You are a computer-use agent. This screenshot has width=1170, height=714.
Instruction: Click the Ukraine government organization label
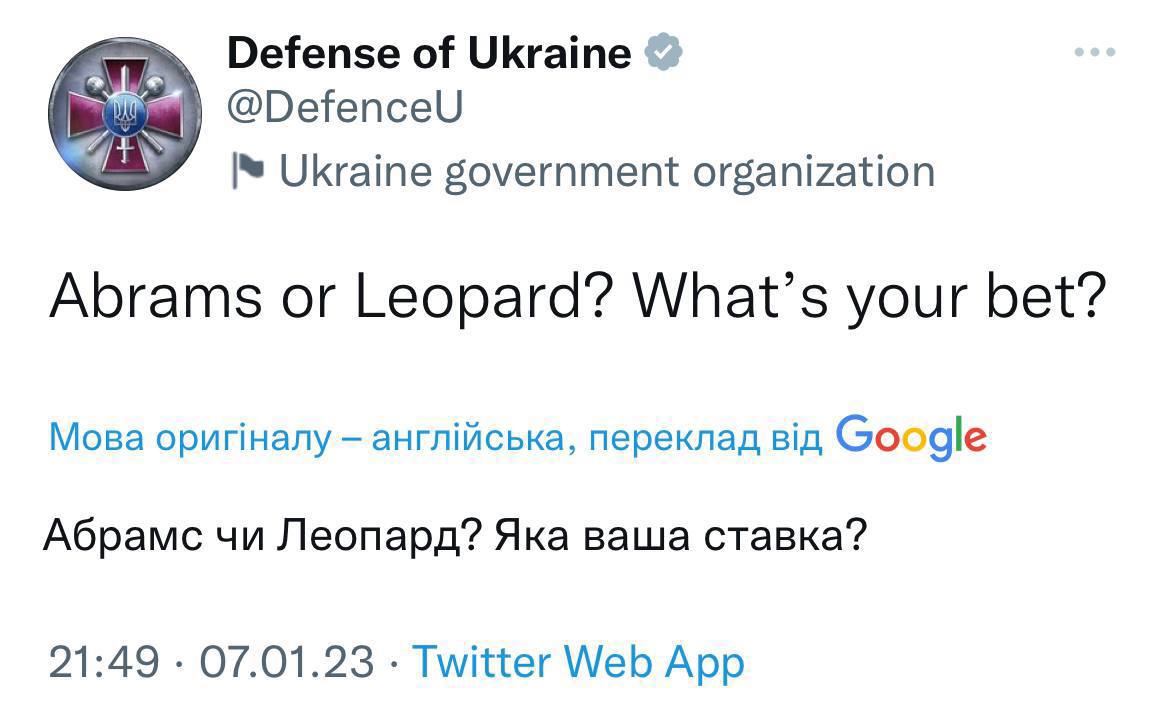[x=607, y=171]
